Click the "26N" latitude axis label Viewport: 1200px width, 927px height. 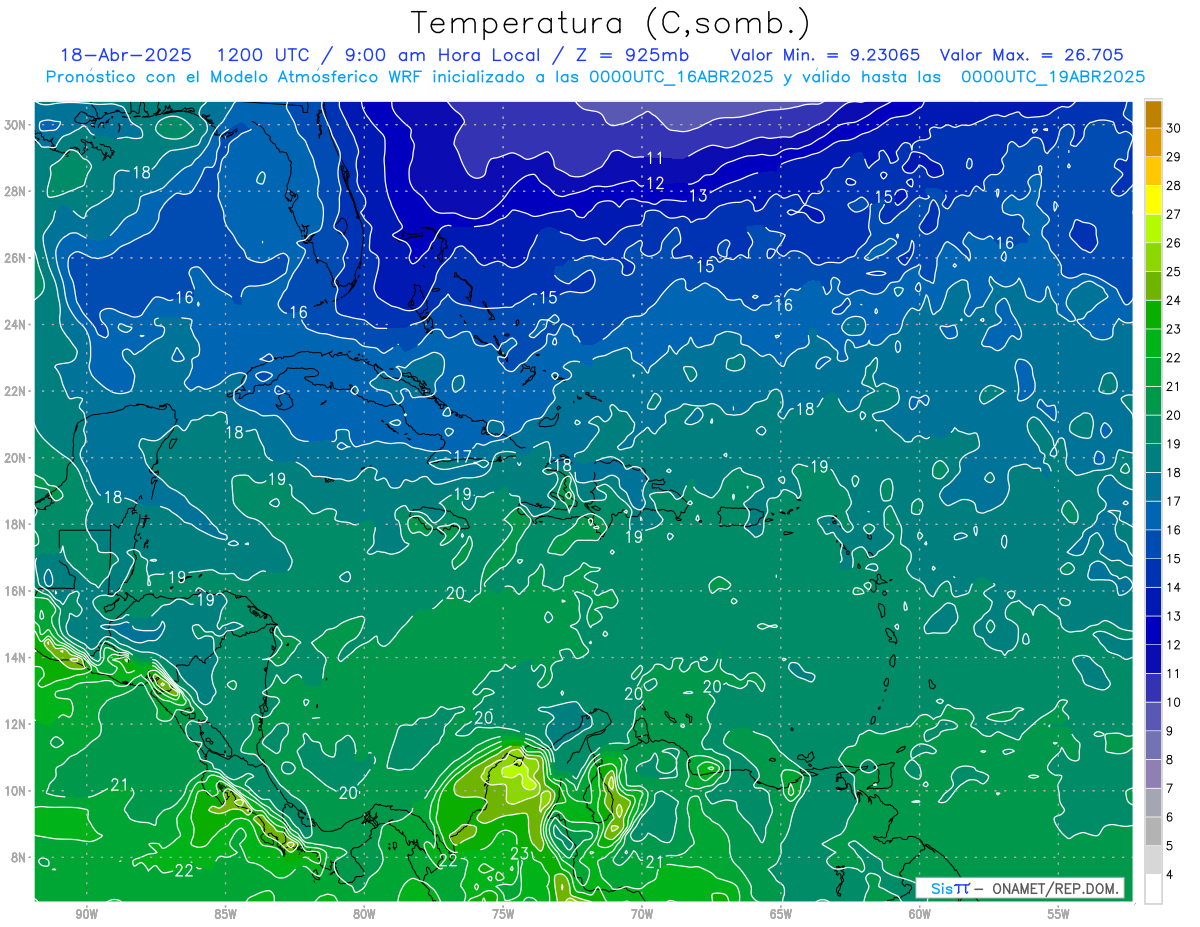click(17, 258)
